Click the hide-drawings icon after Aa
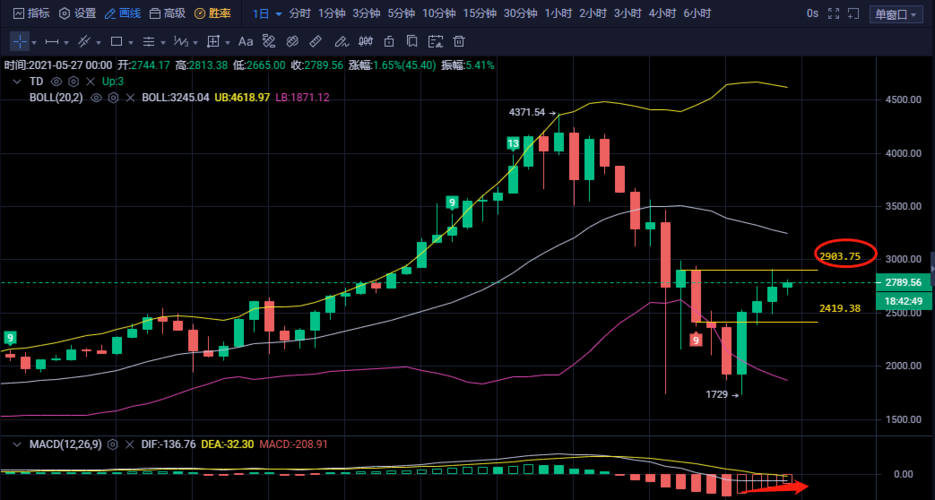935x500 pixels. pos(269,42)
